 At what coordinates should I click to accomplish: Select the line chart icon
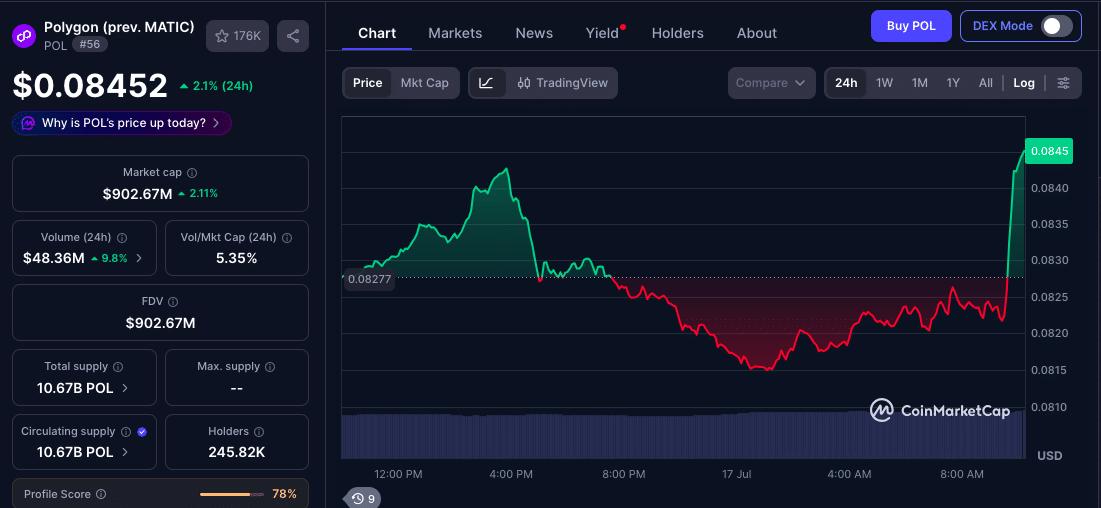coord(487,83)
